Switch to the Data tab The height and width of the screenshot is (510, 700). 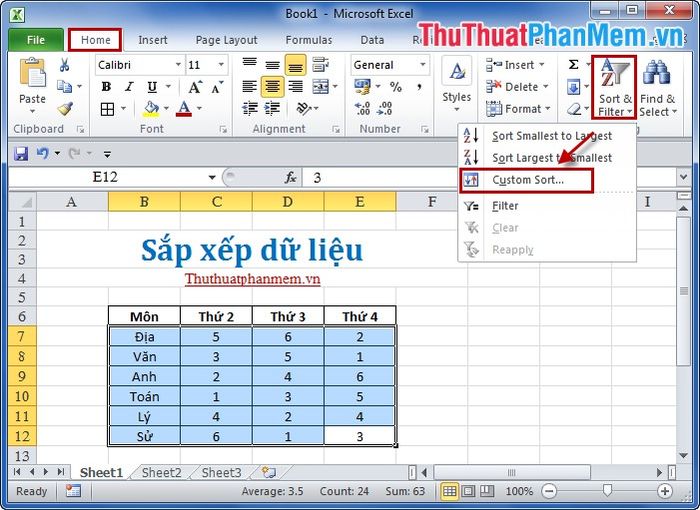click(372, 40)
